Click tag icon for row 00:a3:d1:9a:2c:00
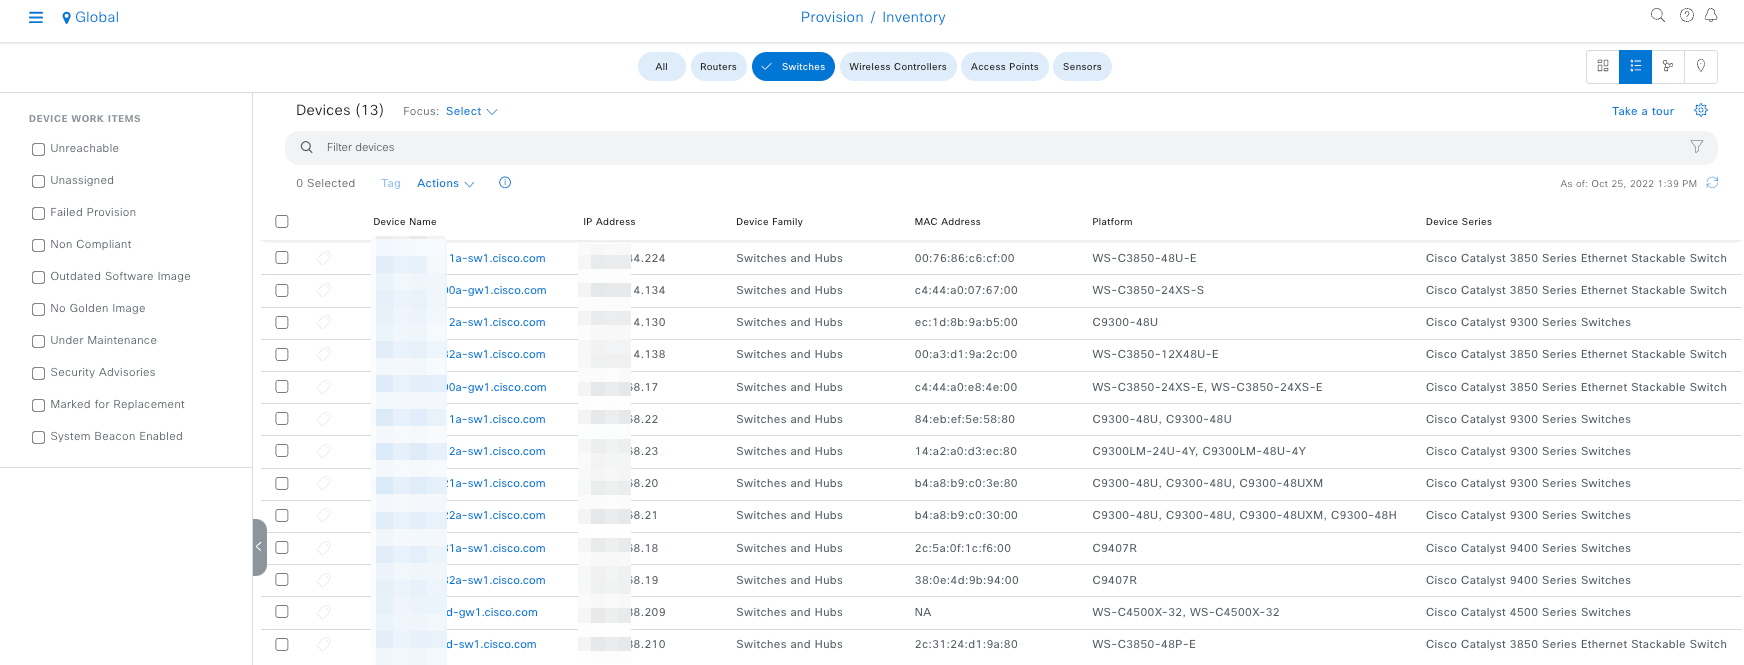This screenshot has width=1744, height=665. 324,354
